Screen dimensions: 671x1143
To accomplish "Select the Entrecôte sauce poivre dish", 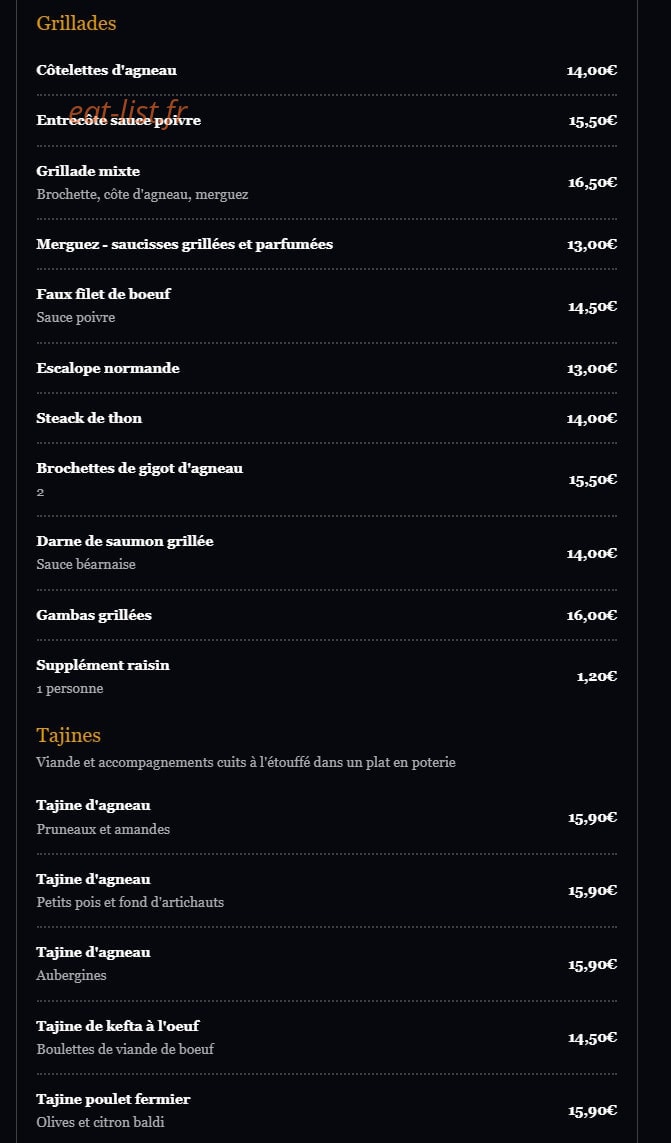I will 327,121.
